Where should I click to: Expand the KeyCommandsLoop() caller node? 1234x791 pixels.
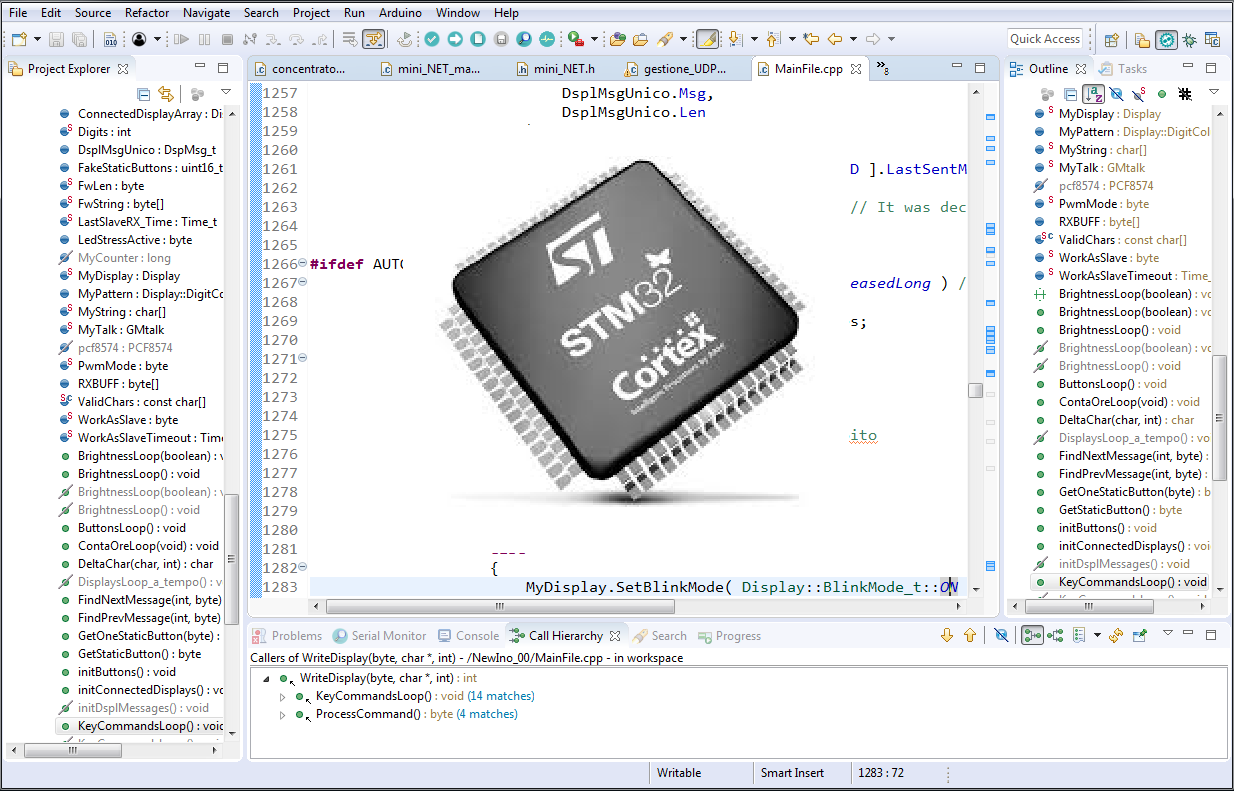282,696
